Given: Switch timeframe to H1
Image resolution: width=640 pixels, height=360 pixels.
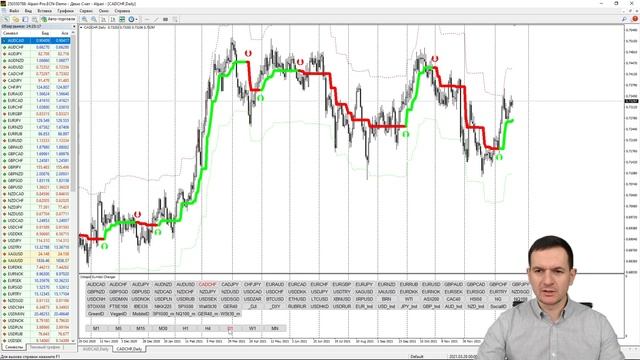Looking at the screenshot, I should 185,328.
